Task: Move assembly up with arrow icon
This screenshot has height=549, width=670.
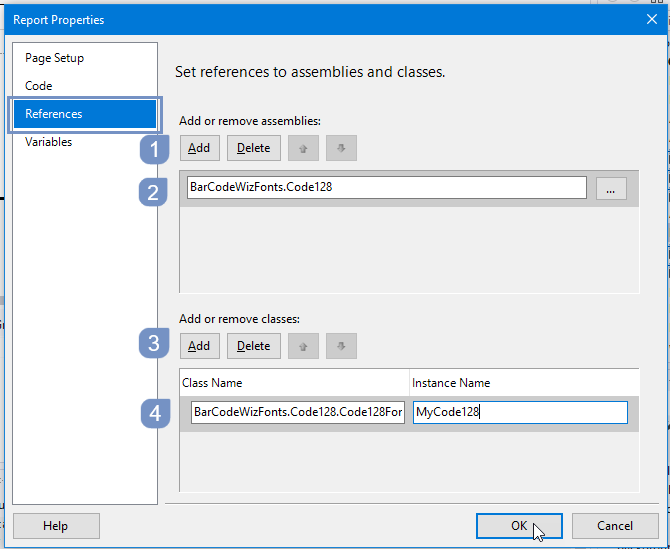Action: (303, 148)
